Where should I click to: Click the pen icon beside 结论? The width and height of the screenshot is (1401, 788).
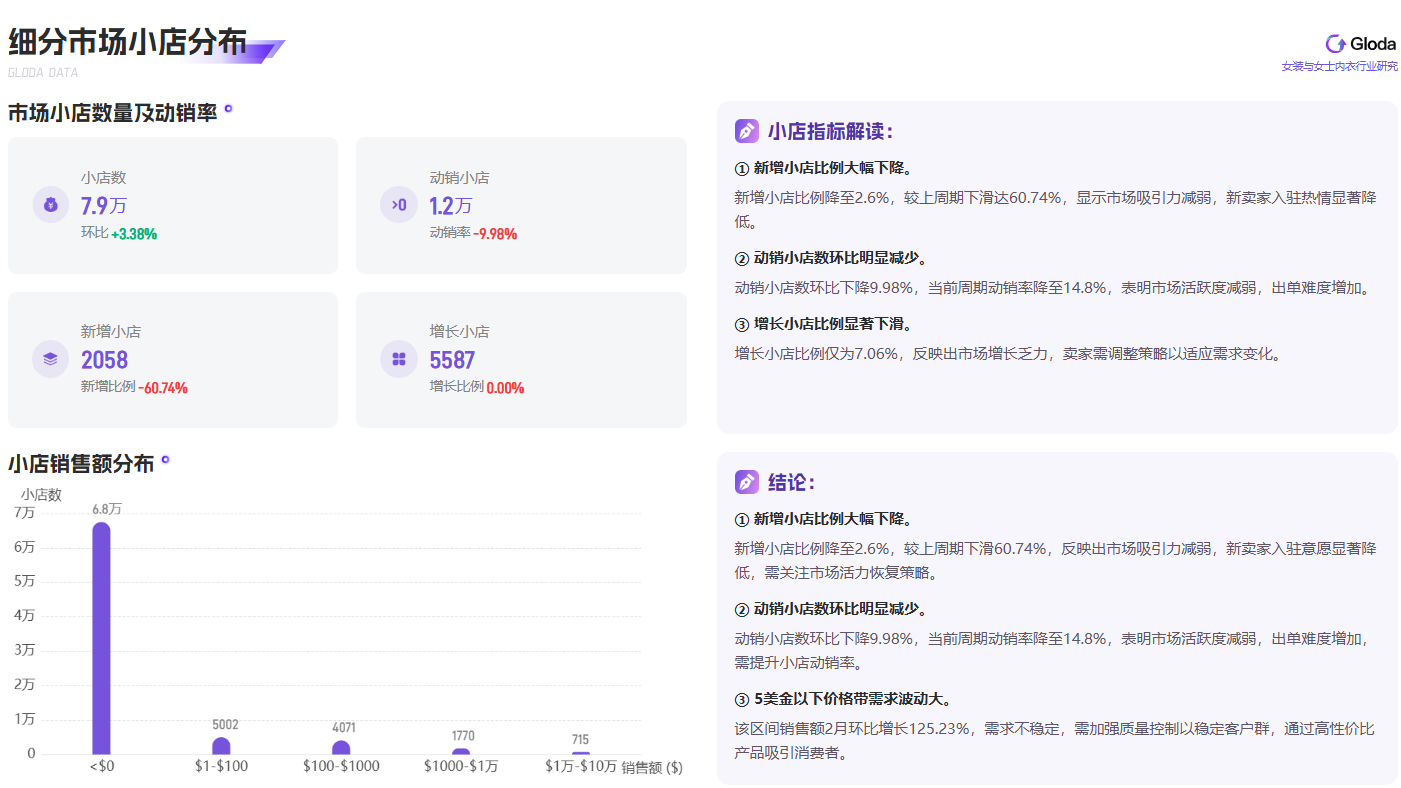tap(746, 481)
